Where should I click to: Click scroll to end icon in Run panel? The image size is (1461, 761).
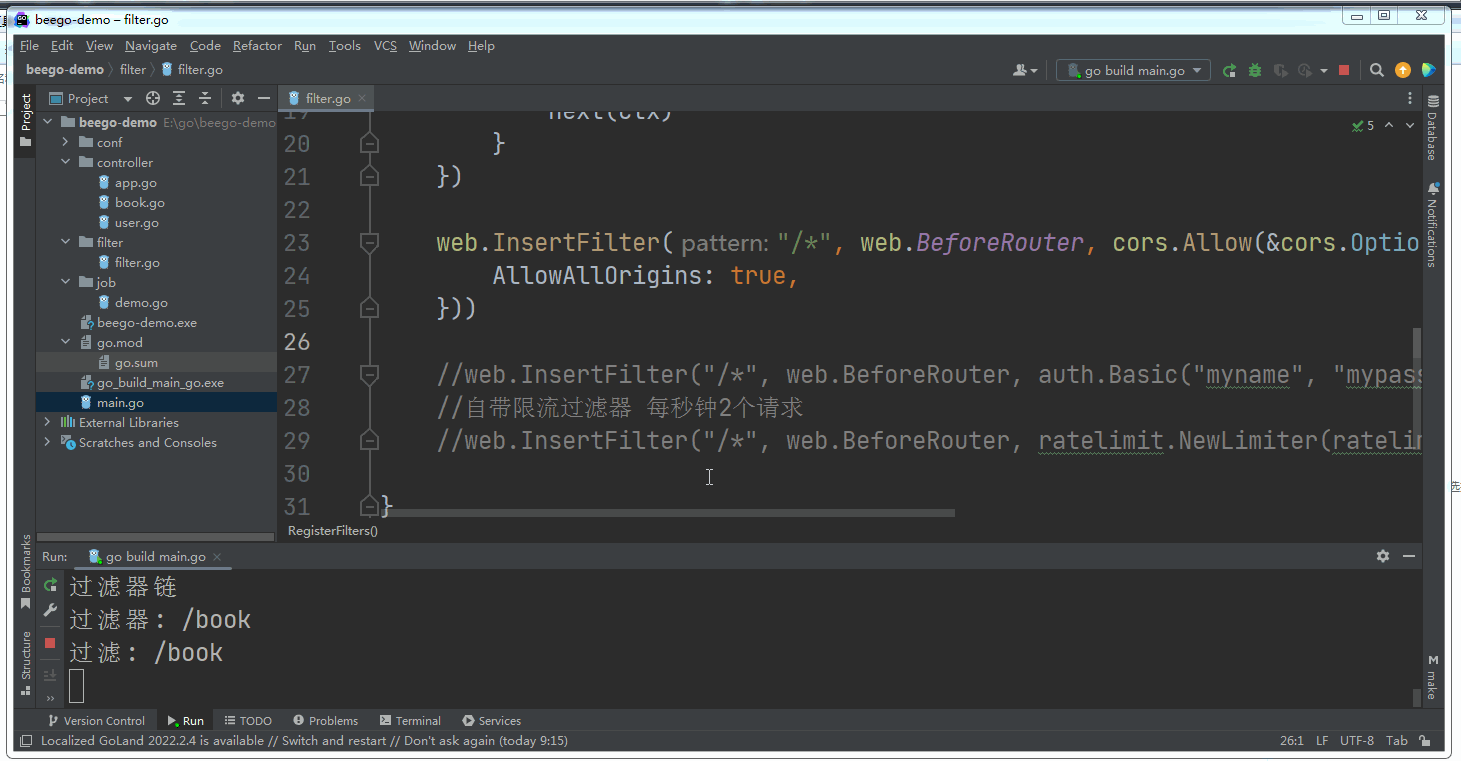click(x=50, y=676)
